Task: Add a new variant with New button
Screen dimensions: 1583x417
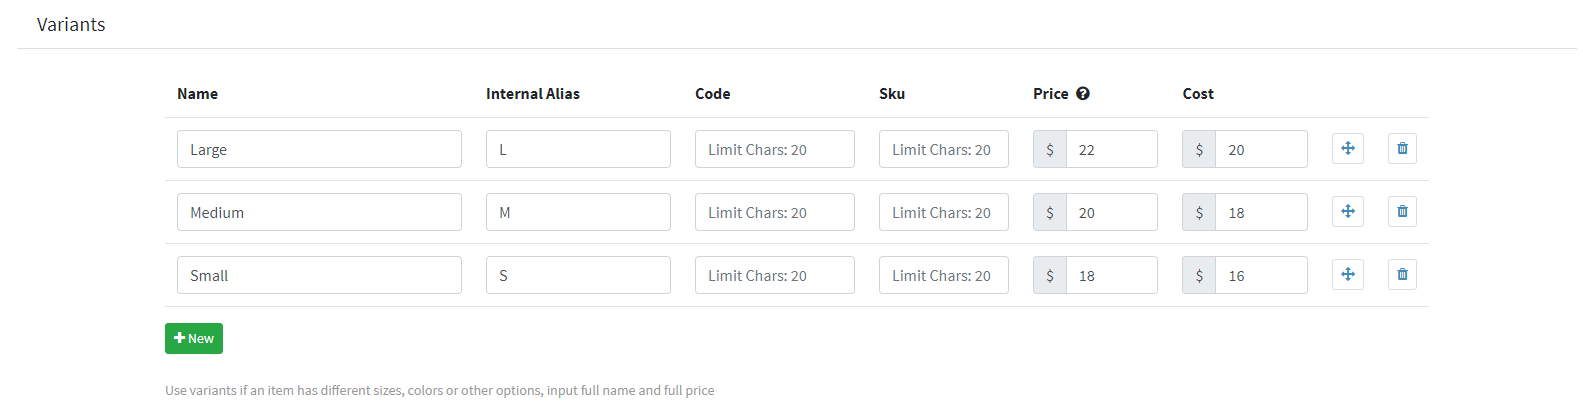Action: [194, 339]
